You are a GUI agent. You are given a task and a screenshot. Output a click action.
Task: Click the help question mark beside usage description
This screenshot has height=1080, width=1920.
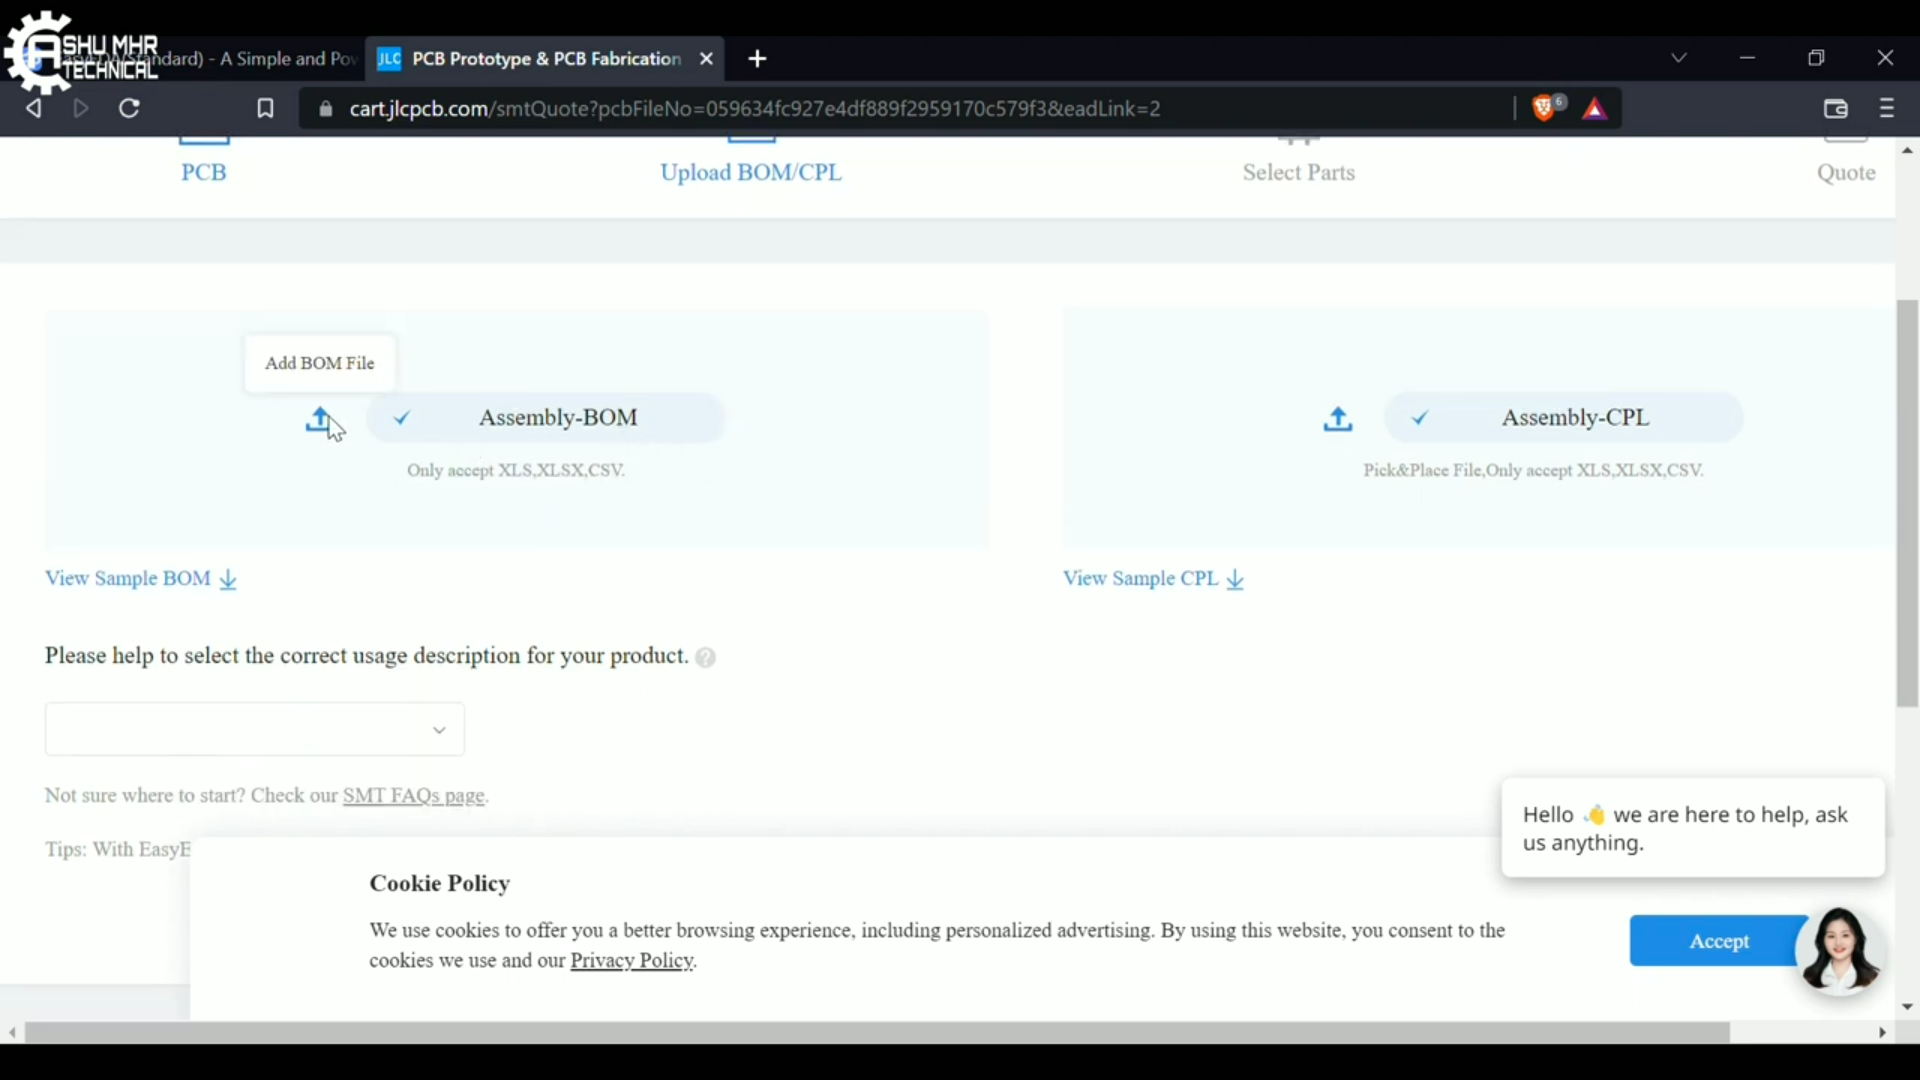(x=705, y=657)
